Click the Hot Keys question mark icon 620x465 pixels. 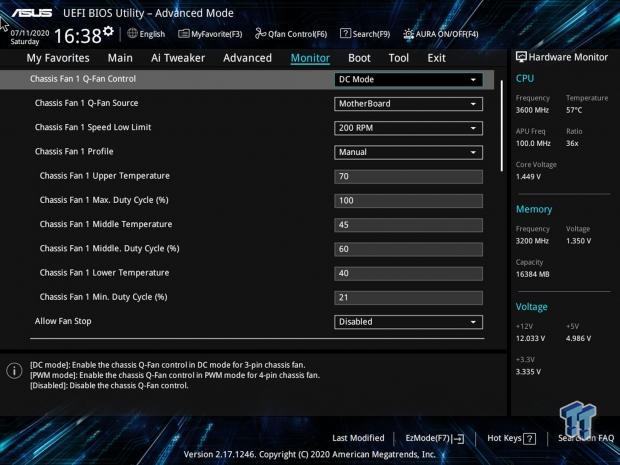[x=529, y=438]
